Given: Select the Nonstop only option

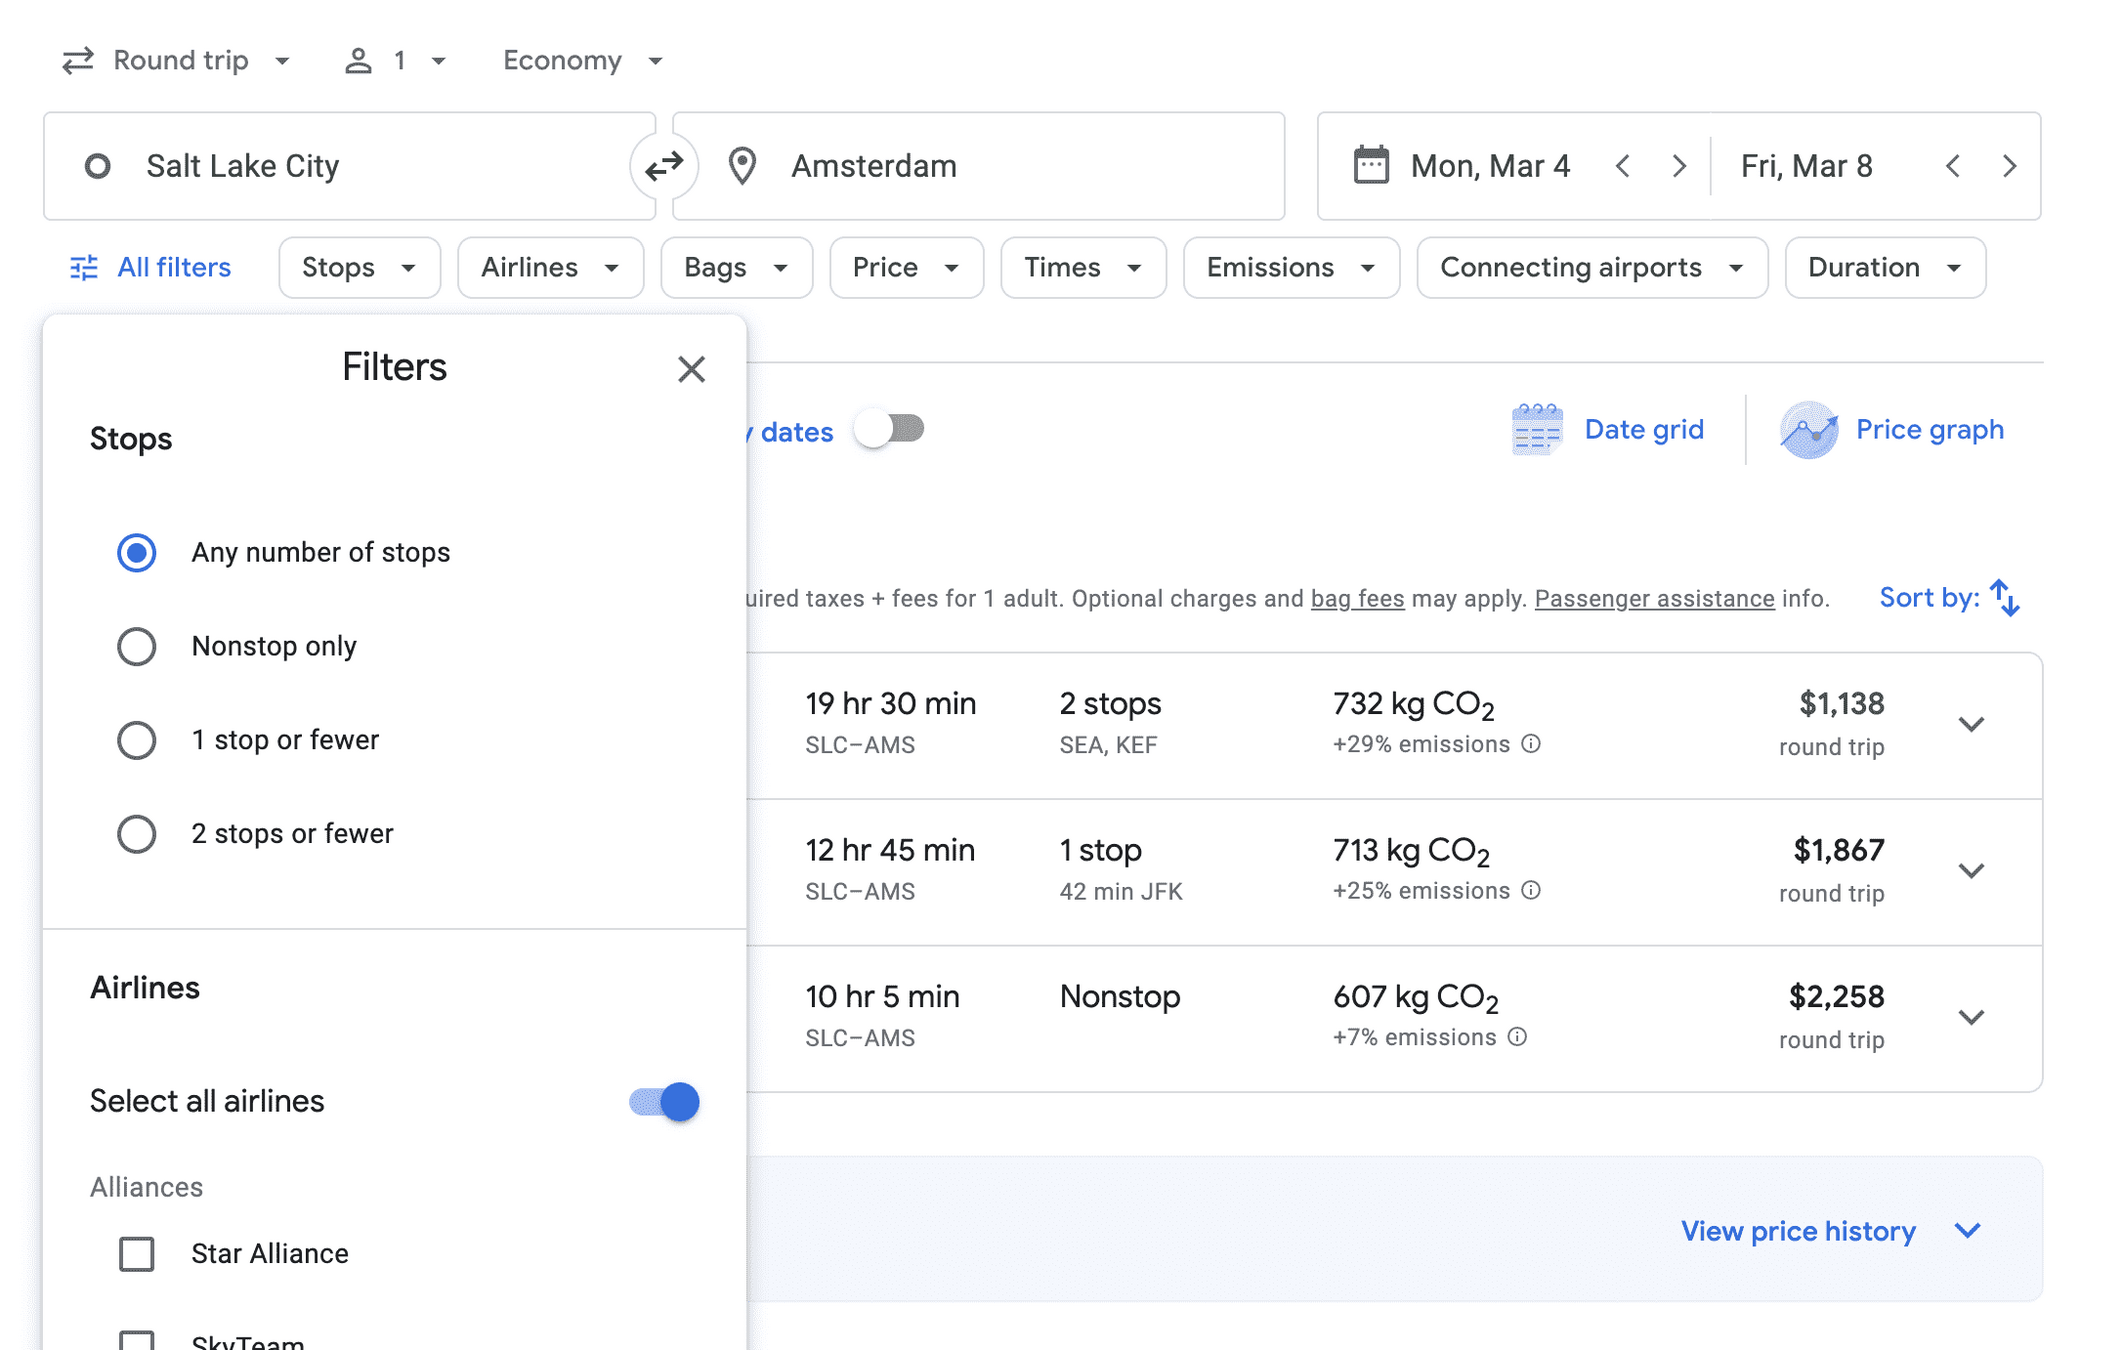Looking at the screenshot, I should click(137, 646).
